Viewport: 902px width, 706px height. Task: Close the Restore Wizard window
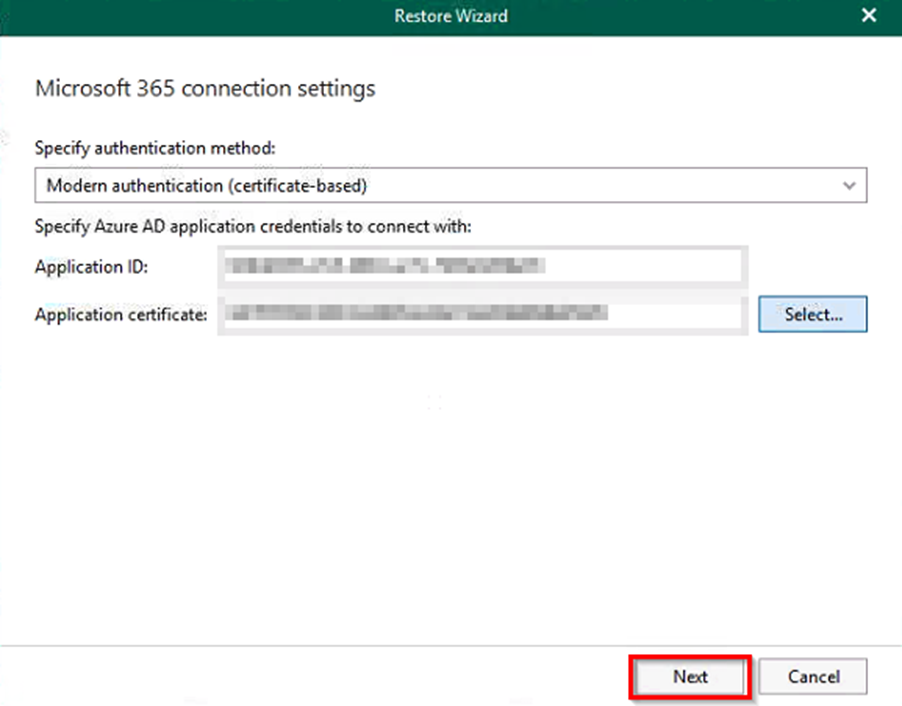[x=869, y=16]
